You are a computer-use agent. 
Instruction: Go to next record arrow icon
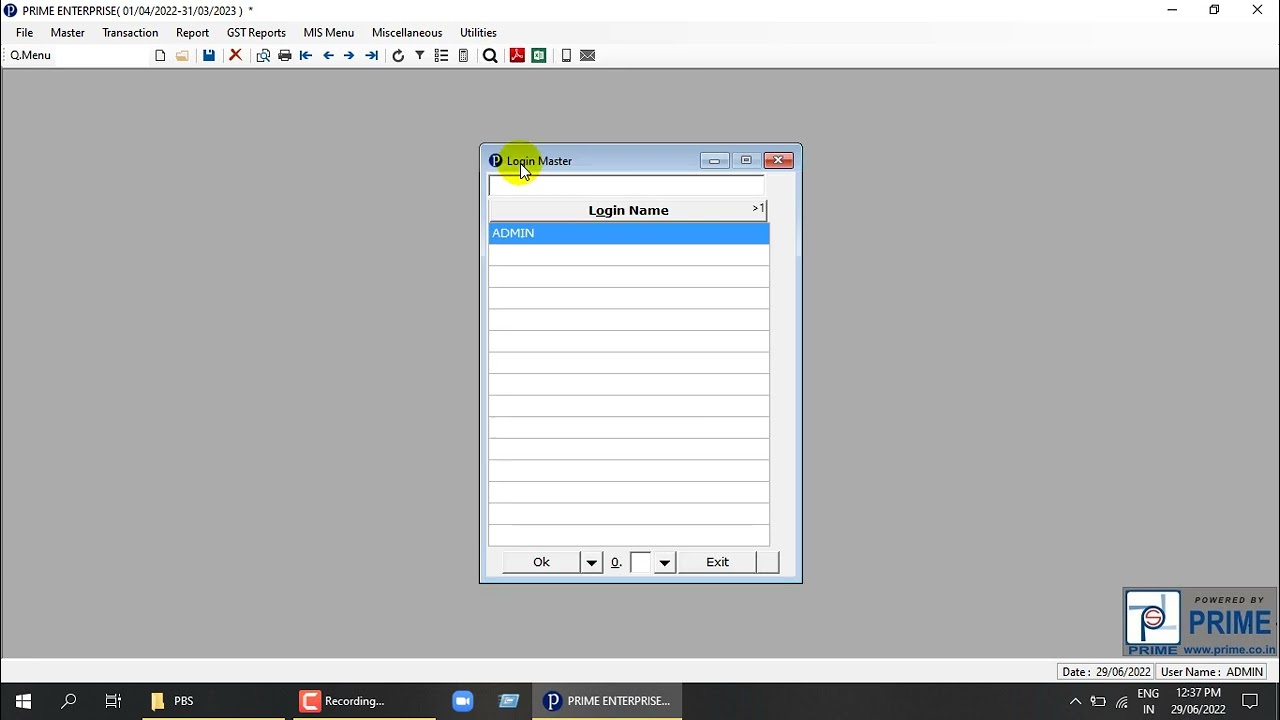(x=349, y=56)
